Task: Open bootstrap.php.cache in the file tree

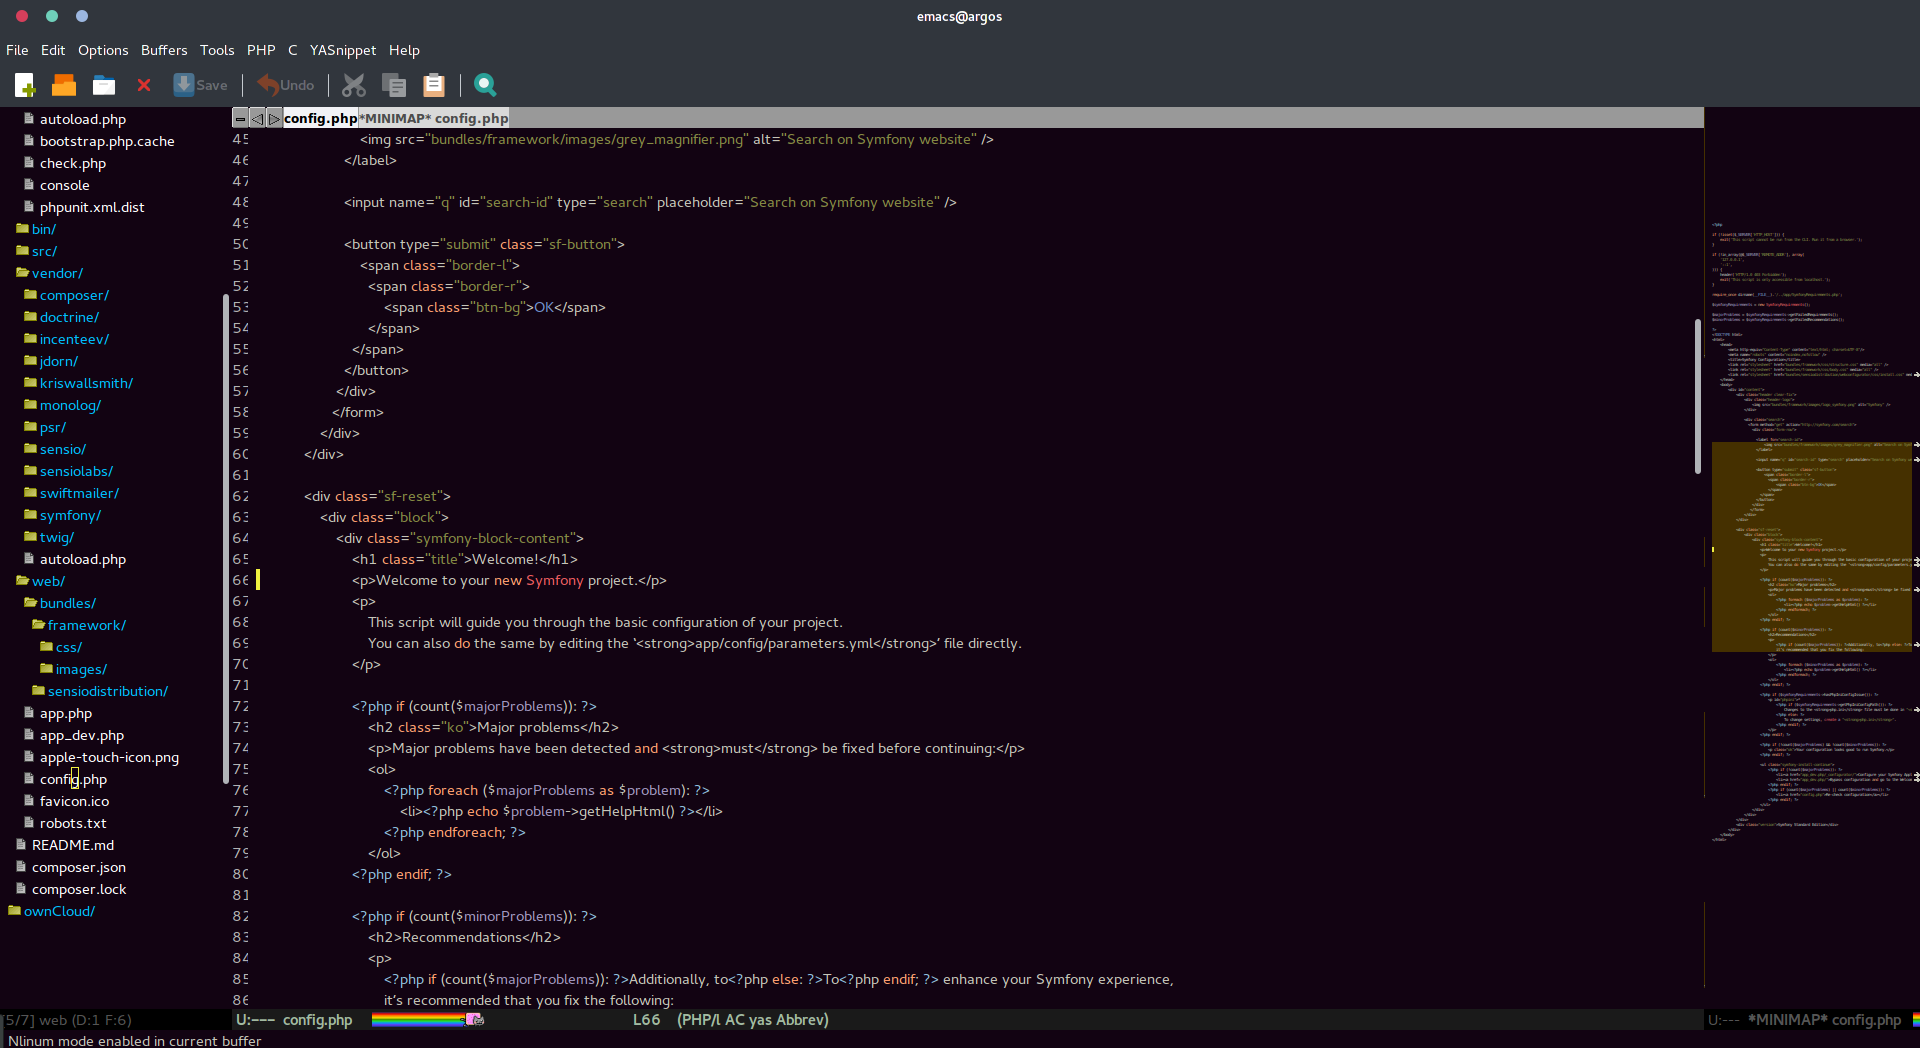Action: pos(107,141)
